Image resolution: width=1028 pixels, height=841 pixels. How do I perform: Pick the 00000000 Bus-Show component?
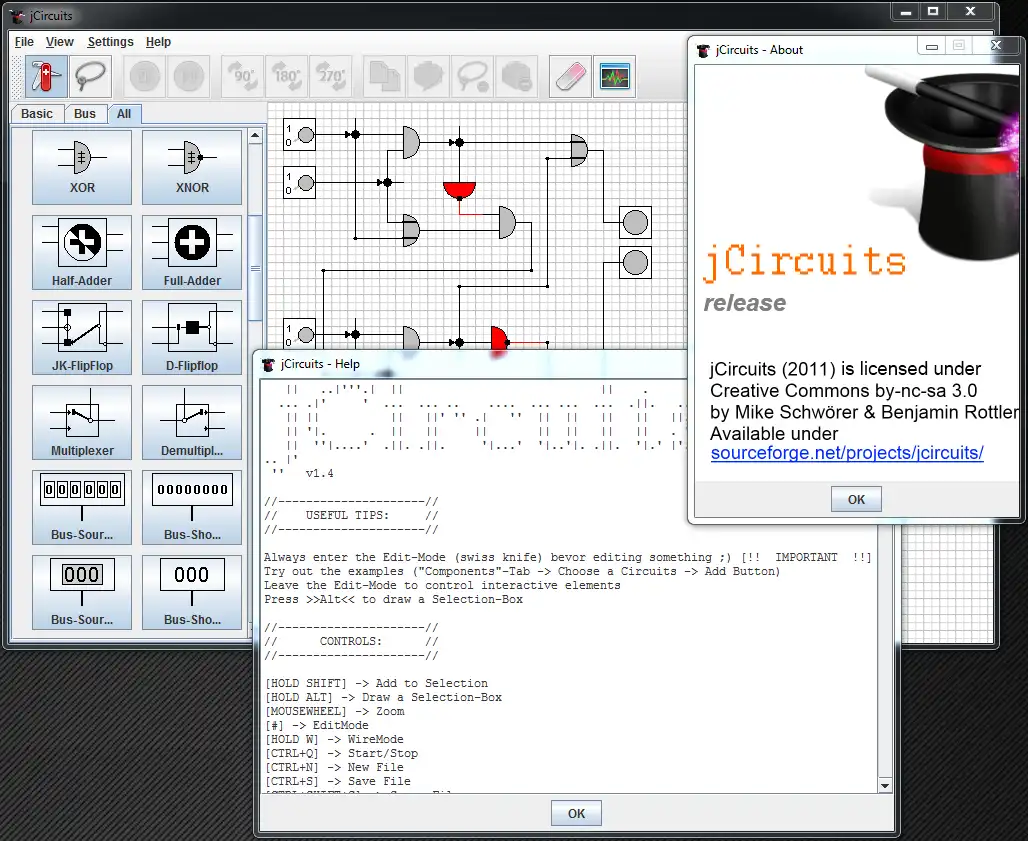click(x=192, y=507)
